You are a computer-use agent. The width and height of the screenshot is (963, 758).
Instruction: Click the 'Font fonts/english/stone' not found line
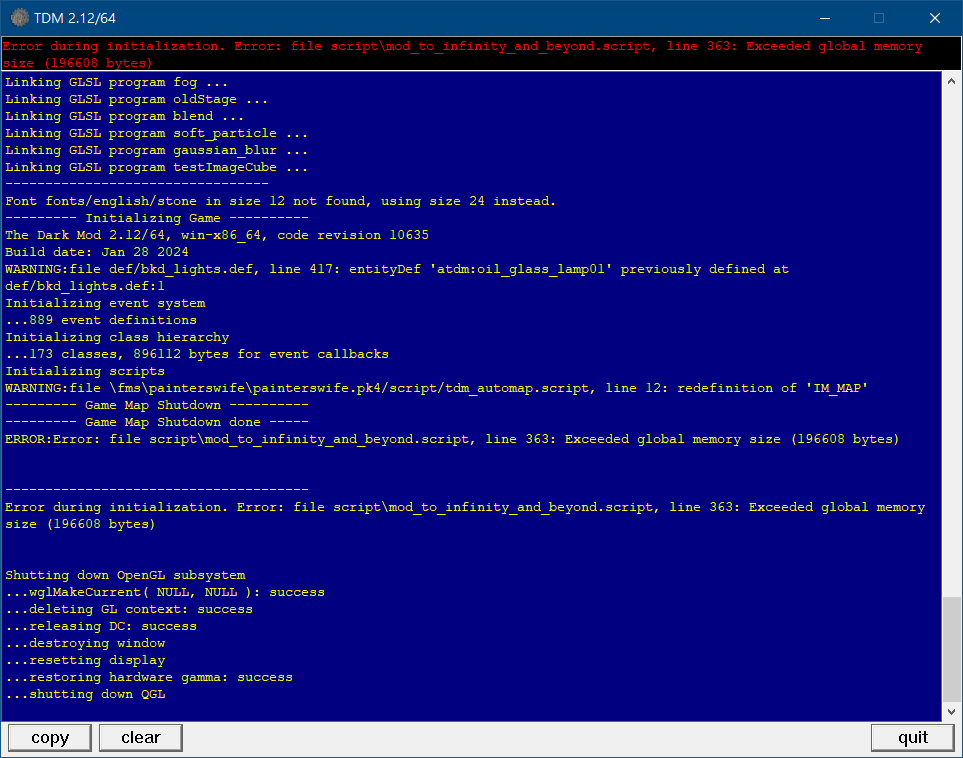pyautogui.click(x=281, y=201)
